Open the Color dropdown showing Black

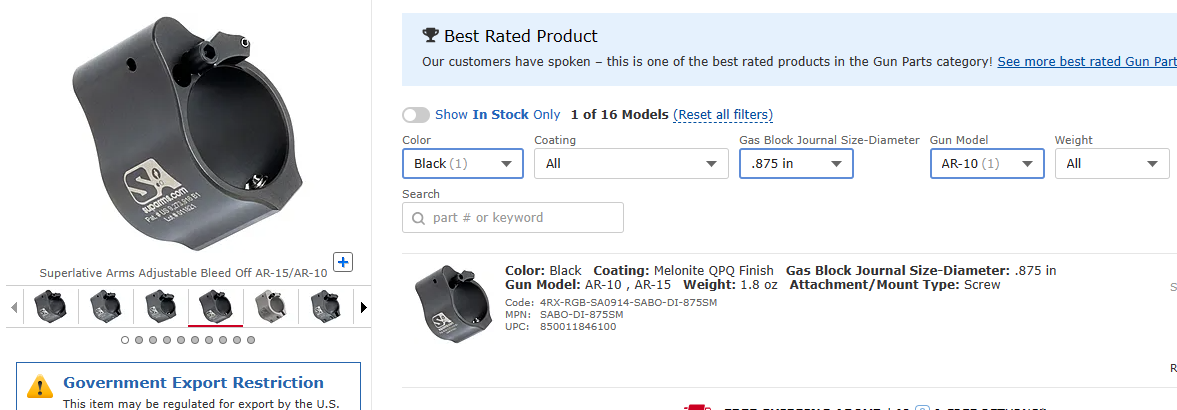click(x=462, y=164)
